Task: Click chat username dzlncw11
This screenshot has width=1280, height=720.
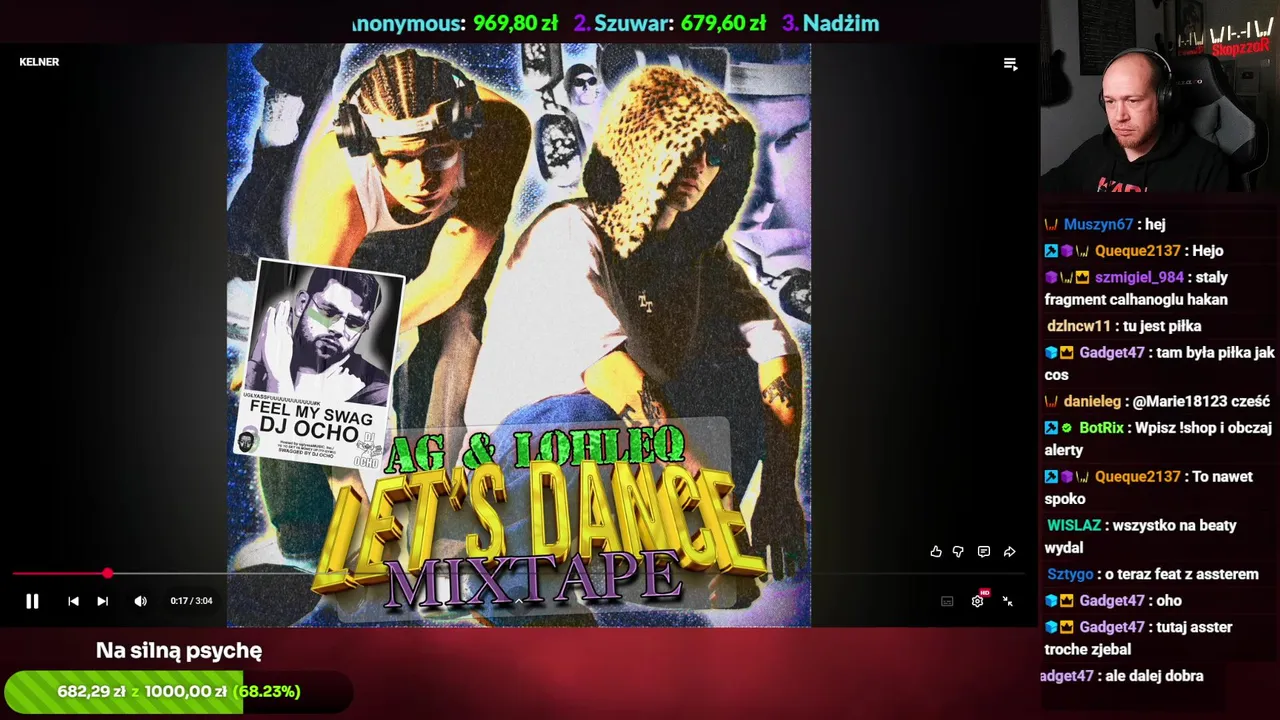Action: (1079, 326)
